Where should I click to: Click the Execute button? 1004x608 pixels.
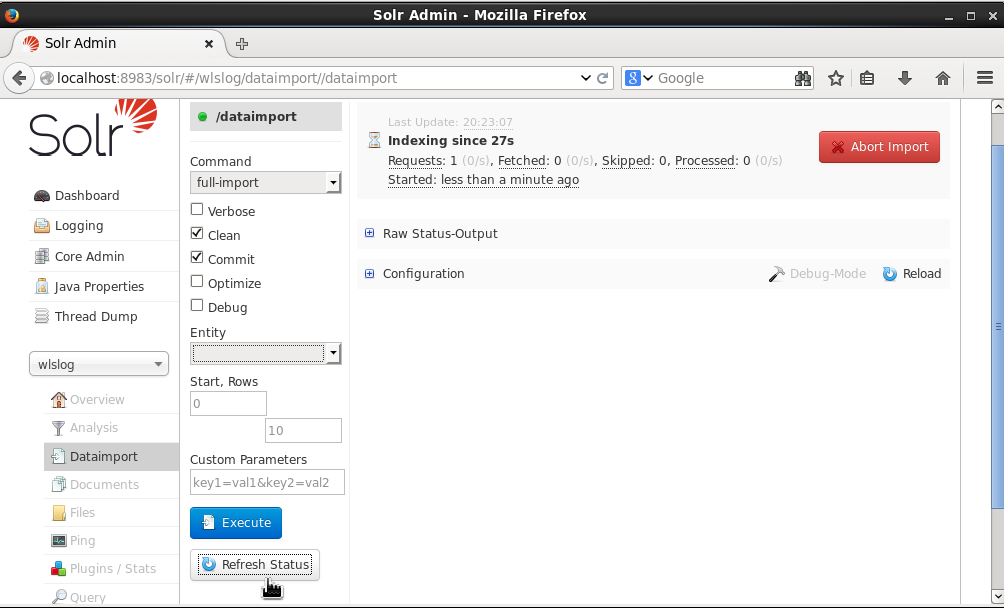point(236,523)
